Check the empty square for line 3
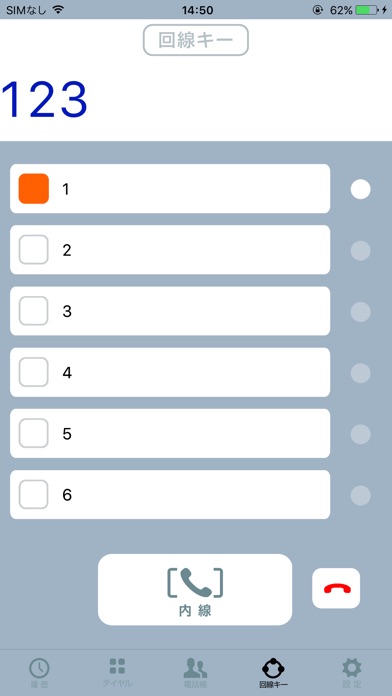The width and height of the screenshot is (392, 696). (x=33, y=311)
